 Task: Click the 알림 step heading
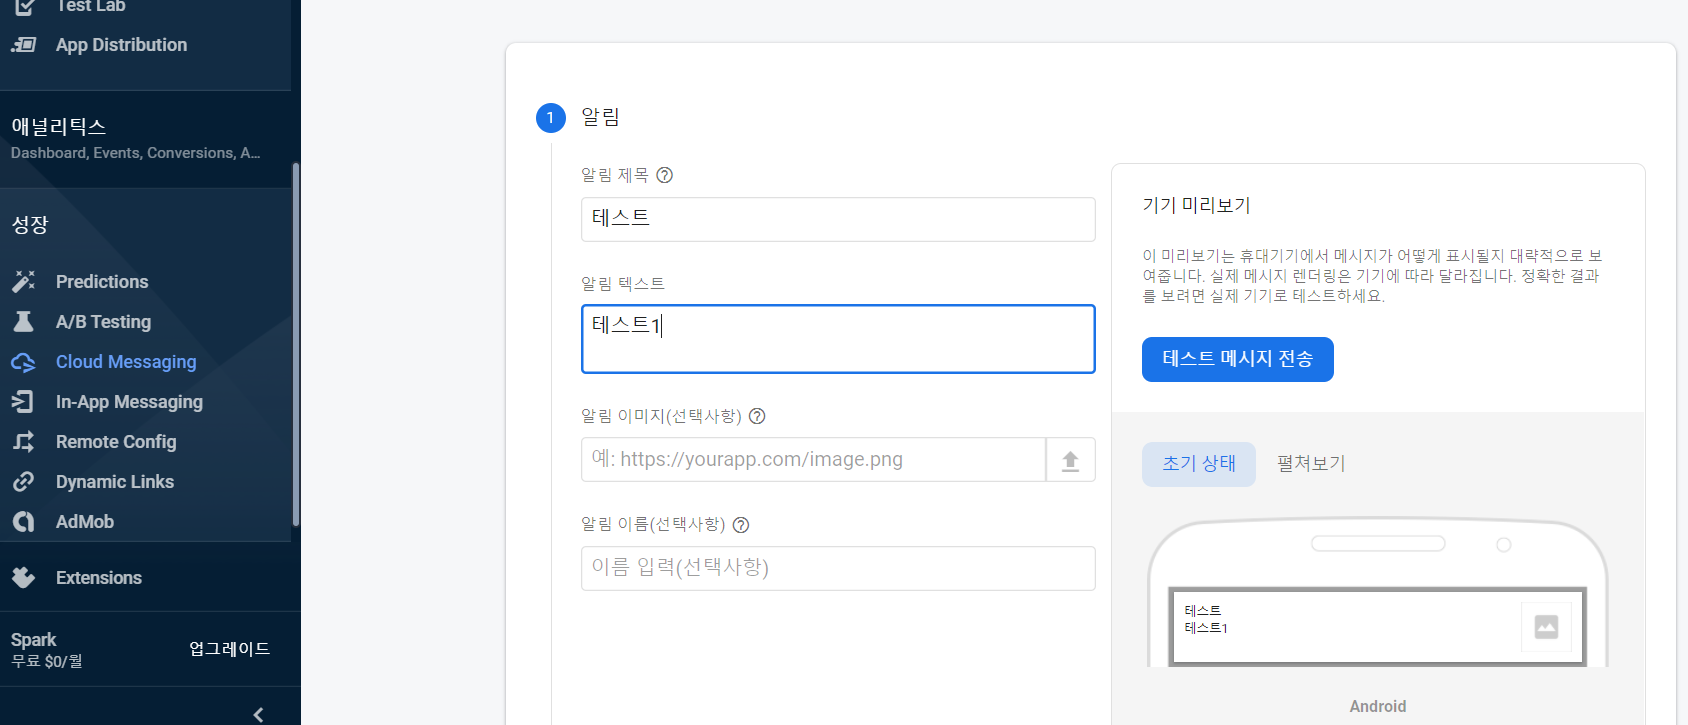coord(600,117)
